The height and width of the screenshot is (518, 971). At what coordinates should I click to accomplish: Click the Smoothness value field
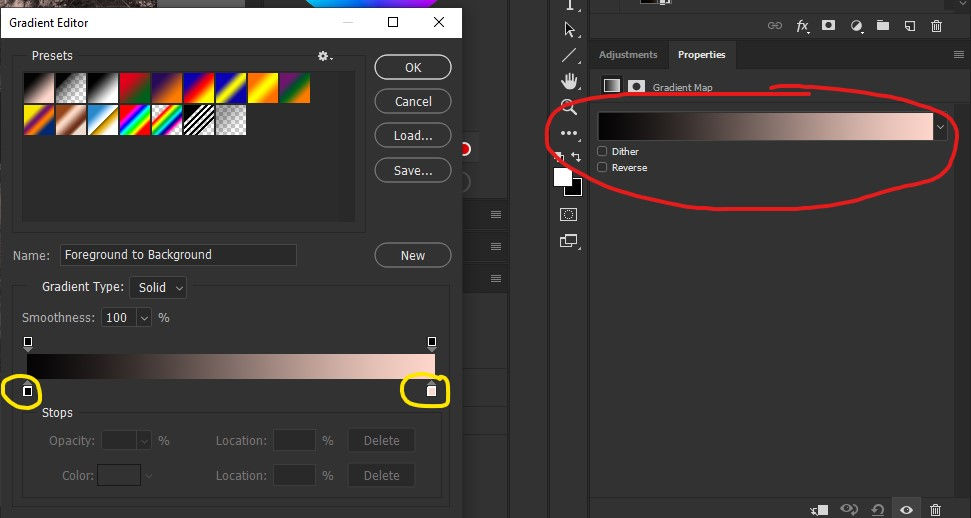(119, 318)
